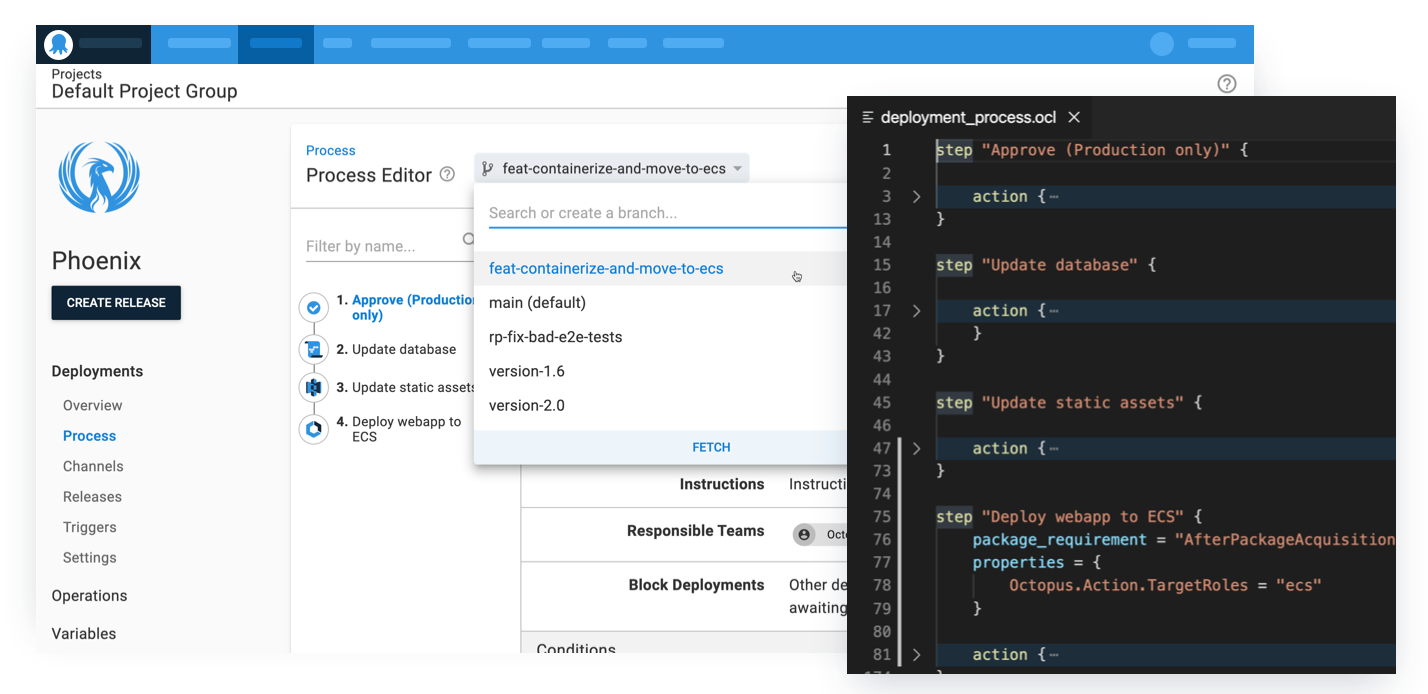This screenshot has height=694, width=1428.
Task: Expand folded action block on line 81
Action: coord(916,655)
